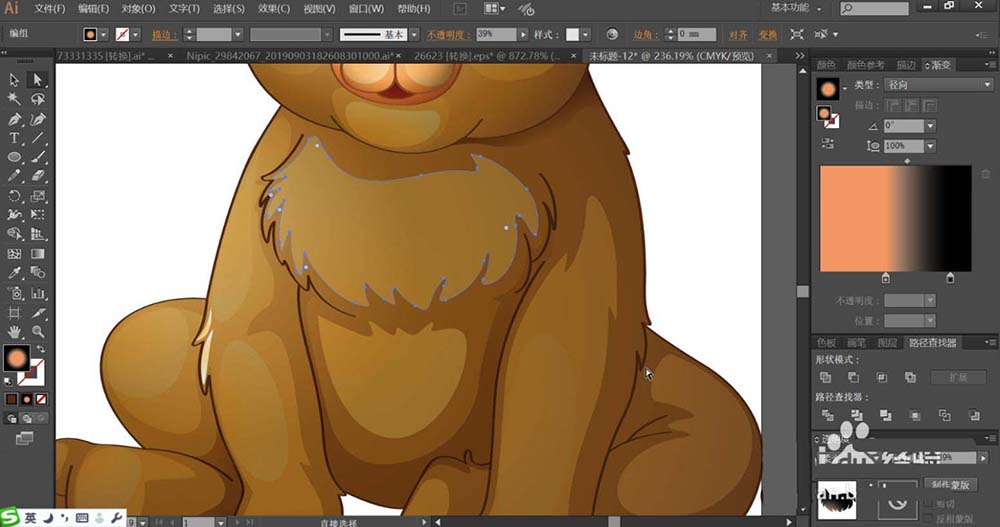Enable Draw Inside mode
Screen dimensions: 1000x527
click(x=41, y=419)
